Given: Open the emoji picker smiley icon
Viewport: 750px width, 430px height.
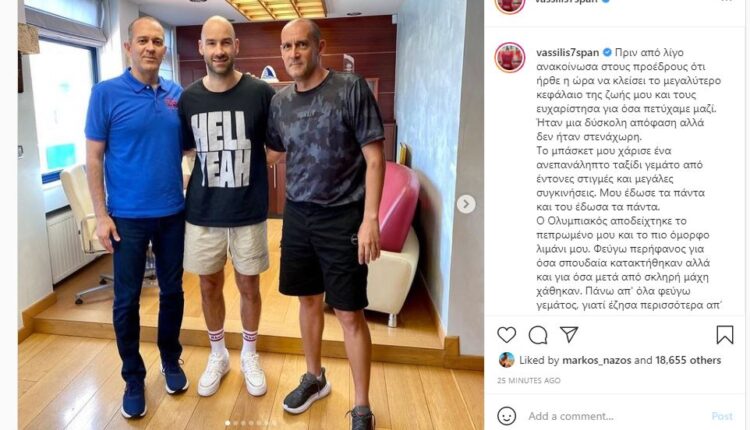Looking at the screenshot, I should pos(507,416).
